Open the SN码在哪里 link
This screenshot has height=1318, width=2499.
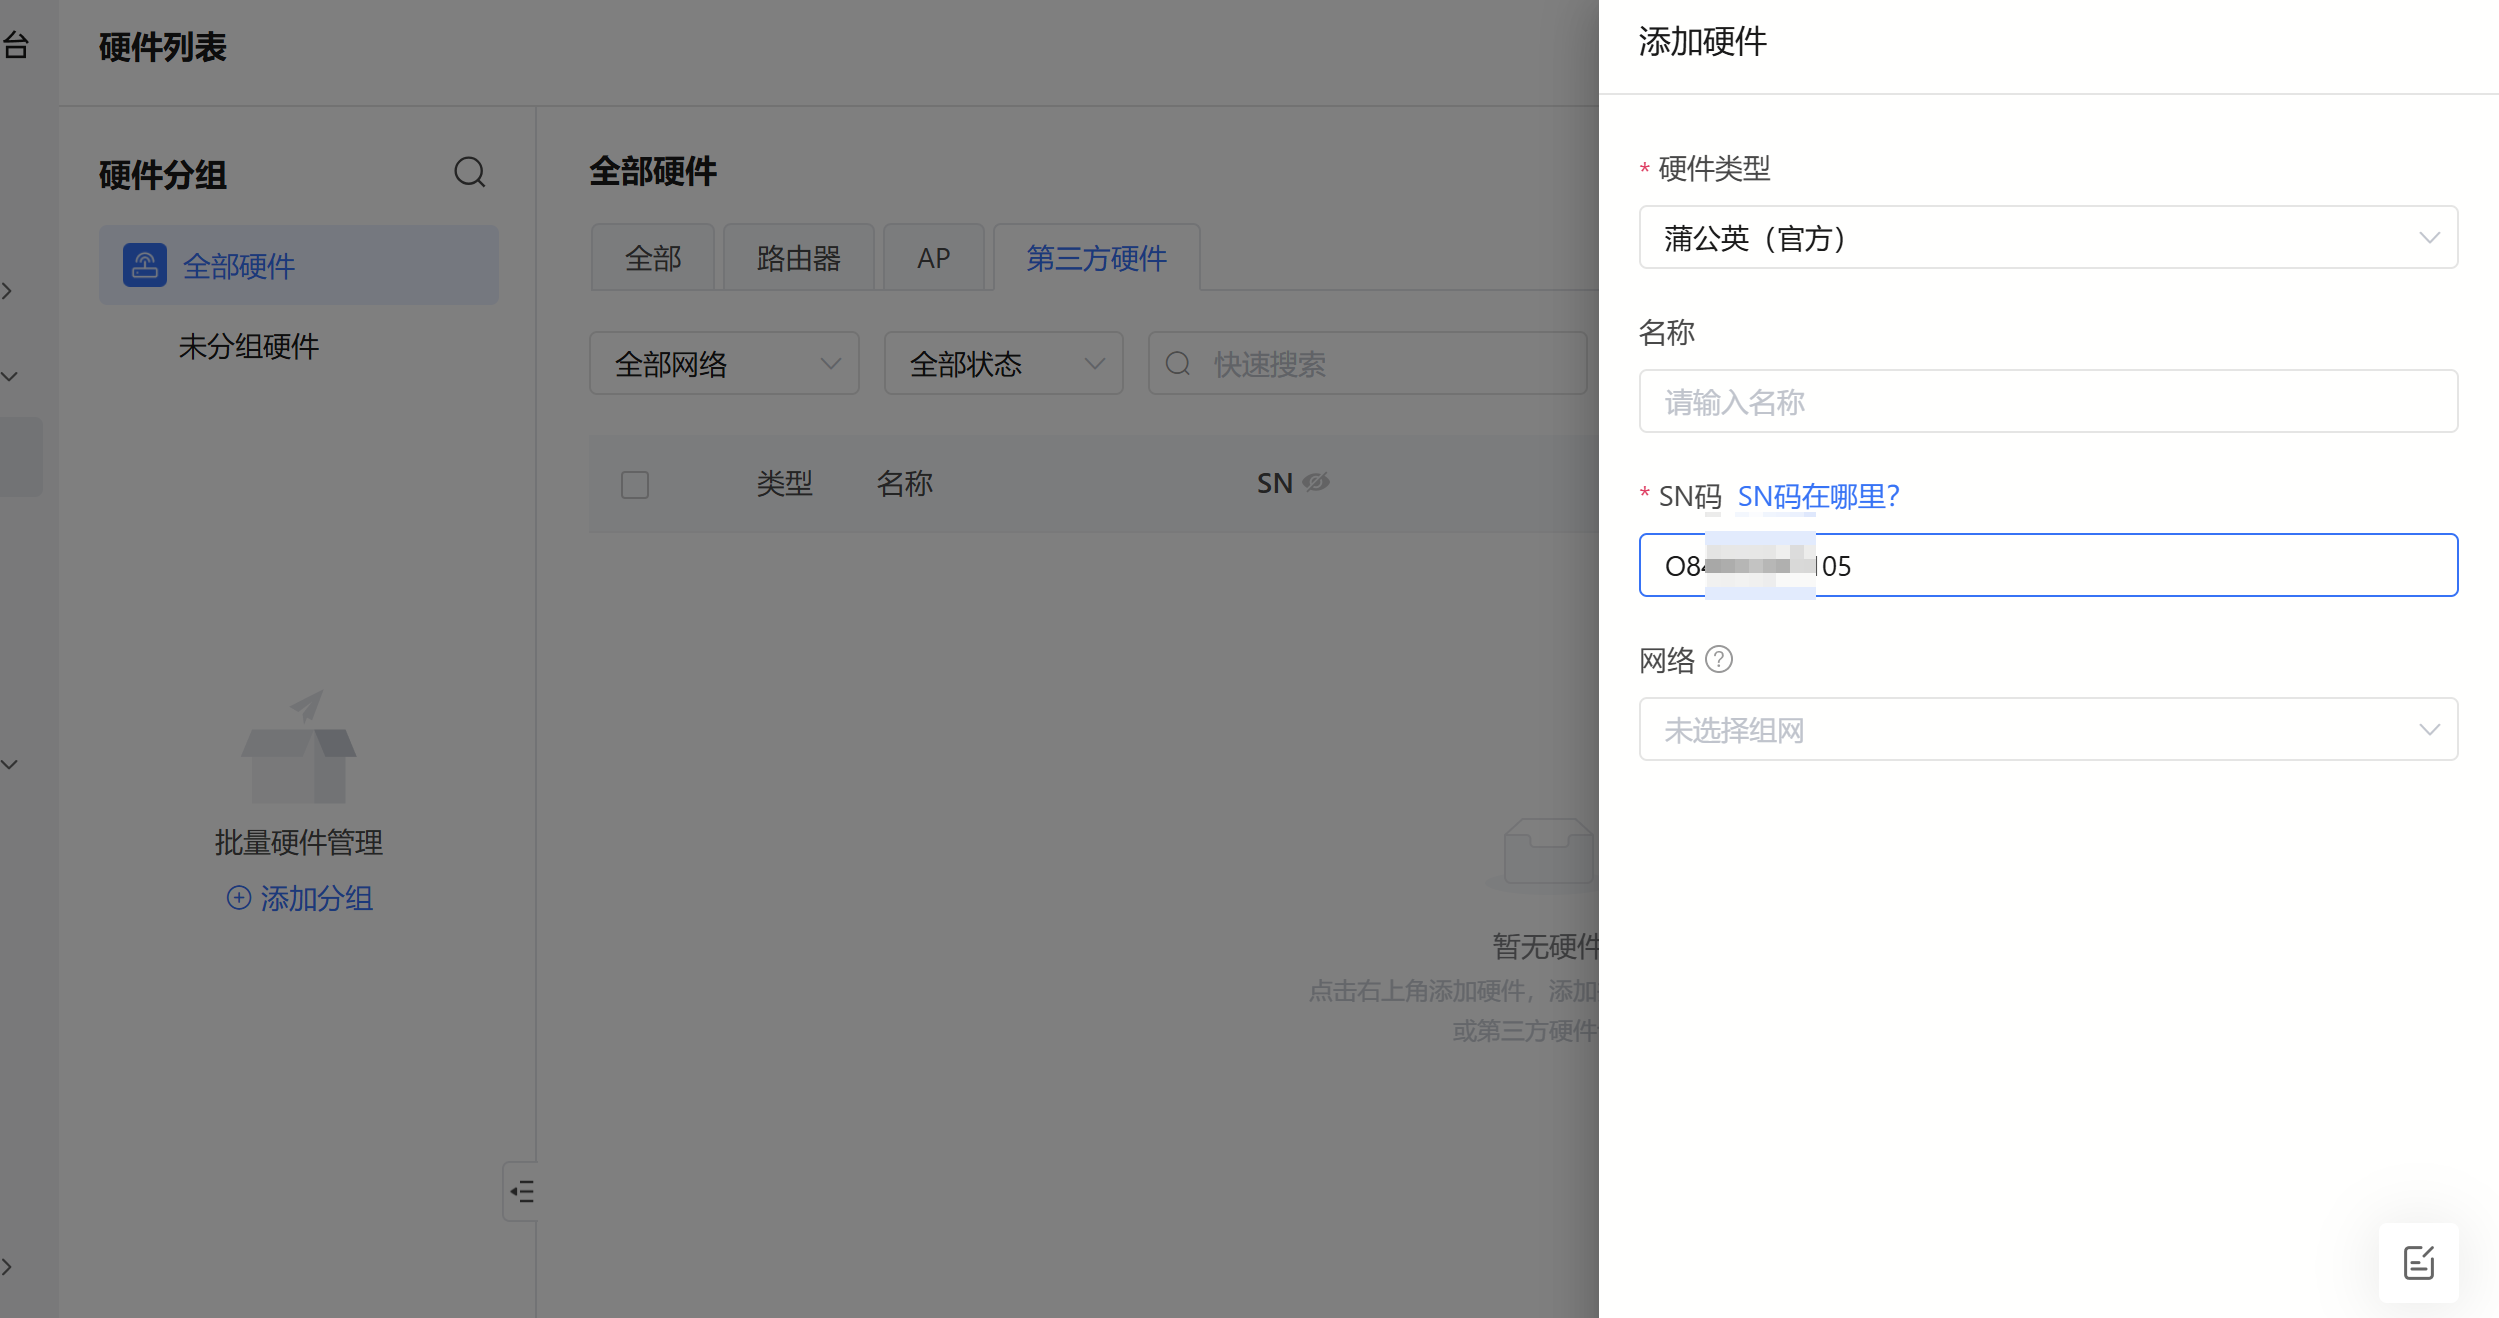1818,496
